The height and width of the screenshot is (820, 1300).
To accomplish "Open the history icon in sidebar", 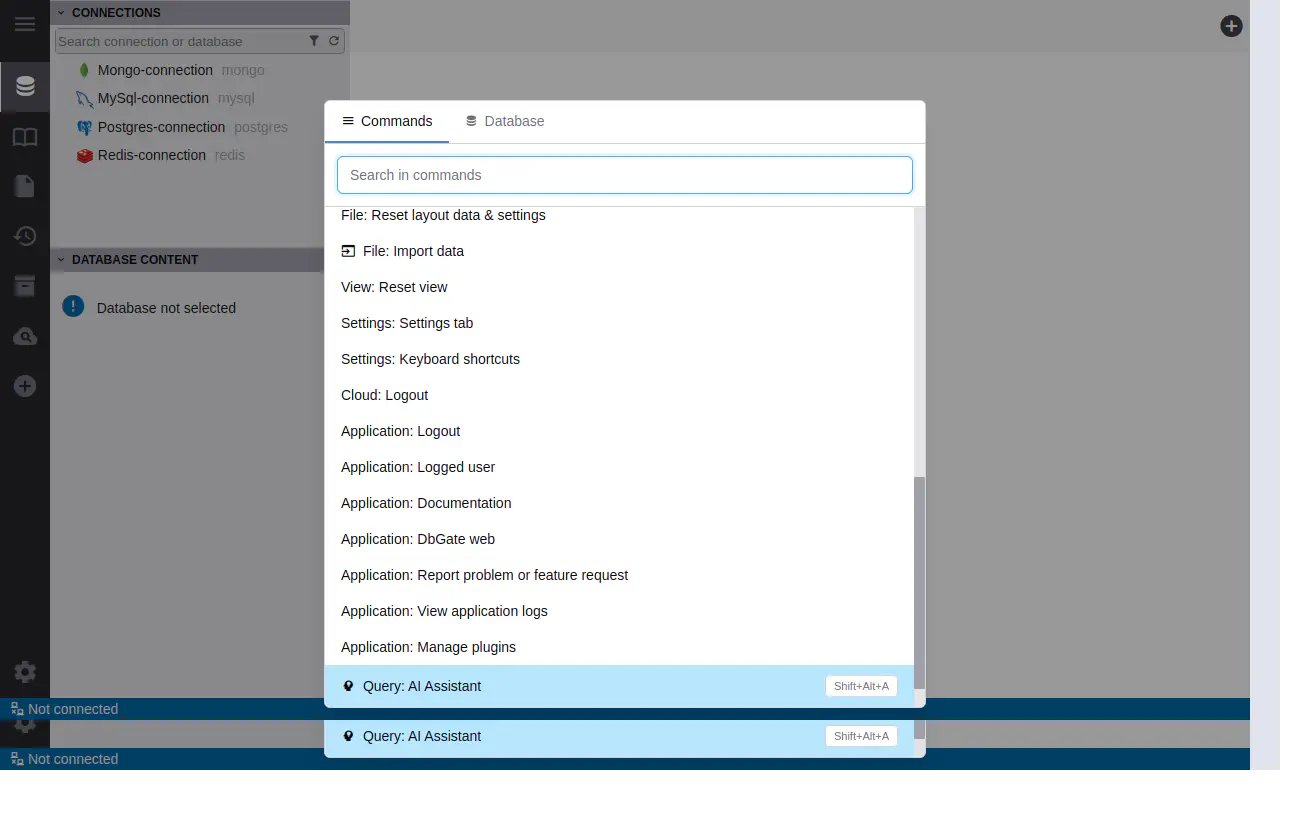I will point(25,236).
